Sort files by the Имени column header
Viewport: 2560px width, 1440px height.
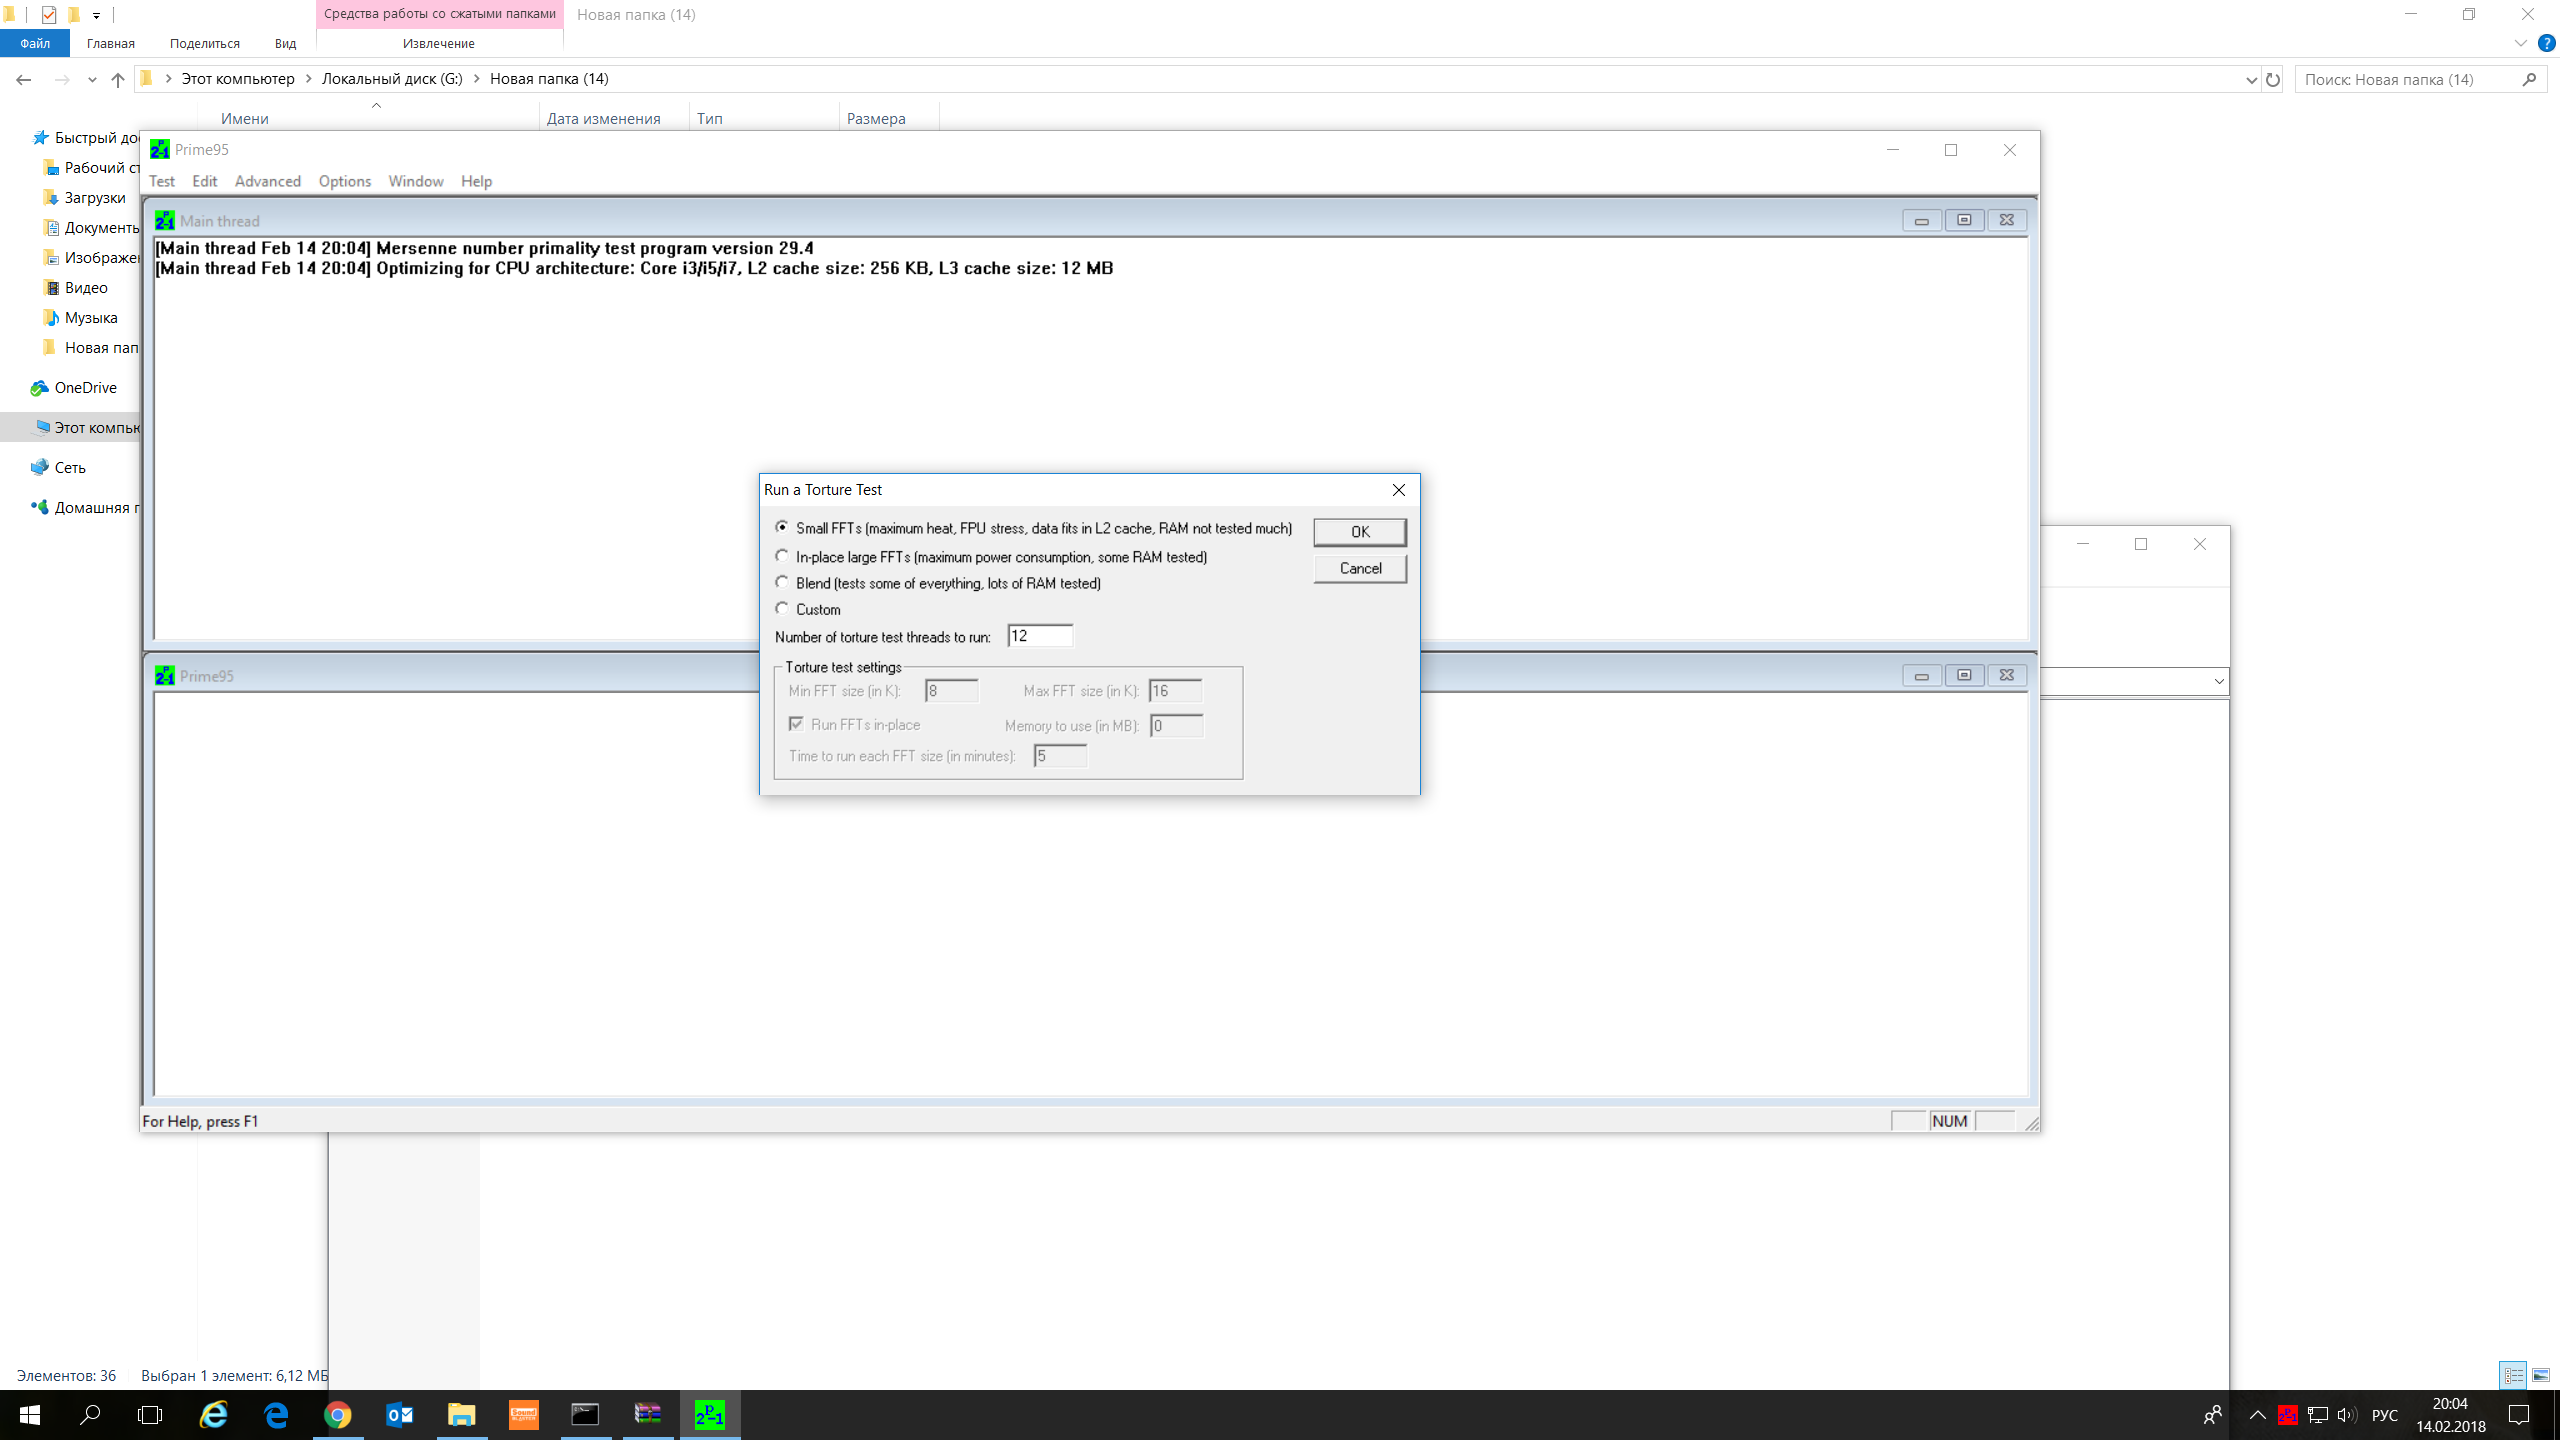pyautogui.click(x=245, y=118)
